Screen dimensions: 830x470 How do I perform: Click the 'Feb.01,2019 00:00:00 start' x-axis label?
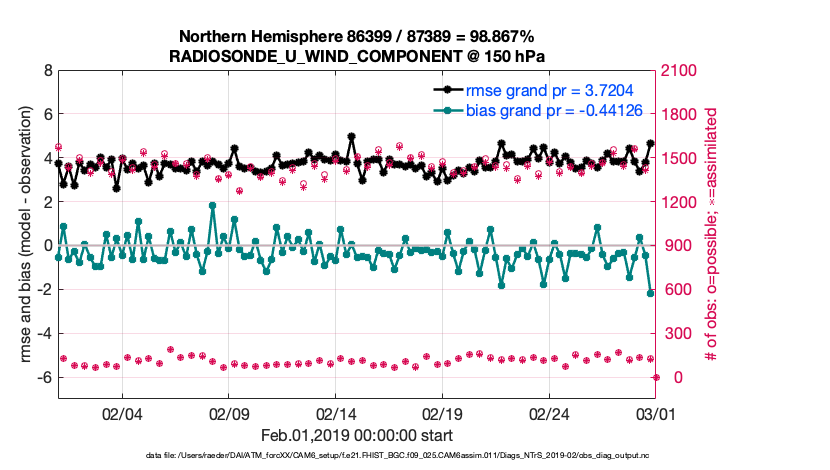click(356, 436)
